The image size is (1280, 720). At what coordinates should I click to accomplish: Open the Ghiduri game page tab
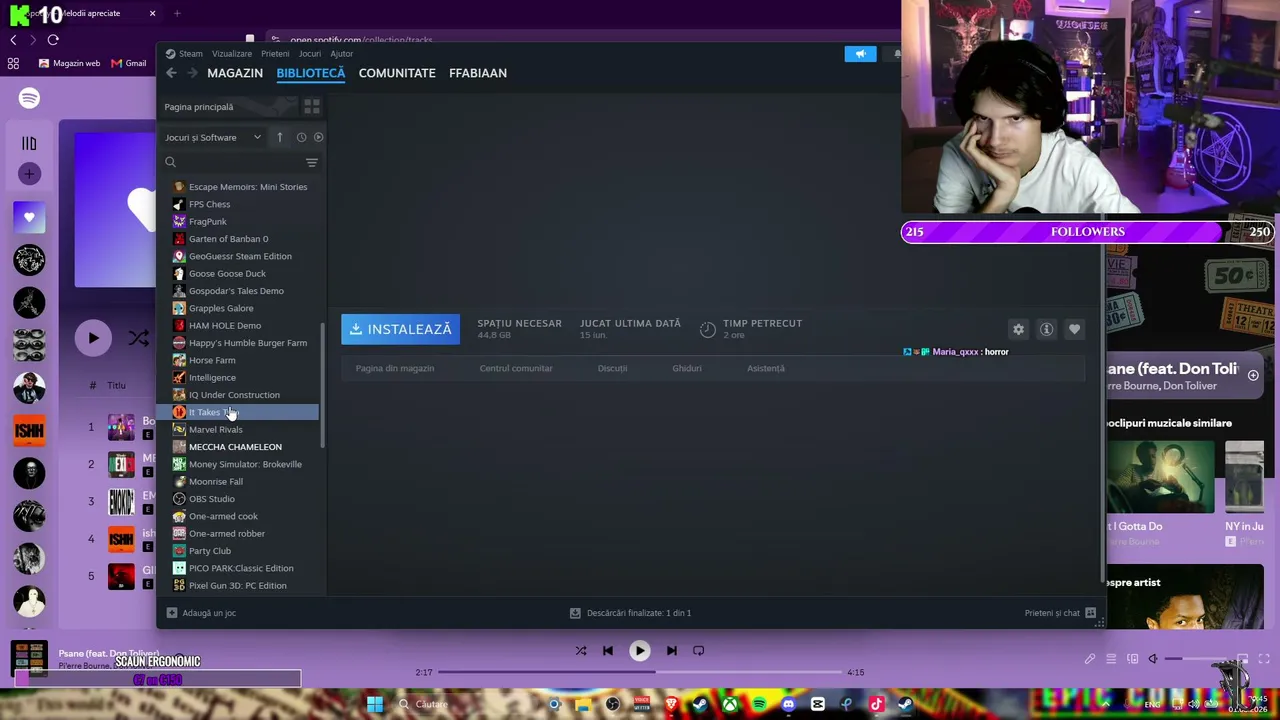click(x=687, y=368)
